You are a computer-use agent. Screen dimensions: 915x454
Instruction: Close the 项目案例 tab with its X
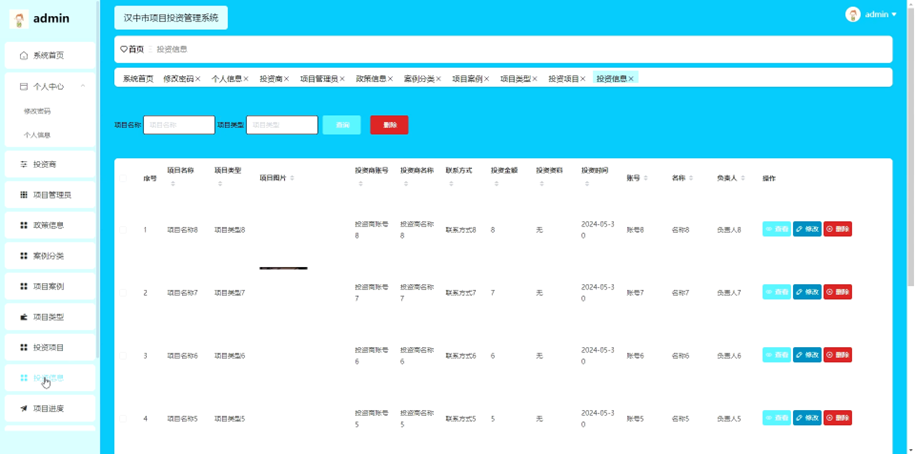(487, 79)
